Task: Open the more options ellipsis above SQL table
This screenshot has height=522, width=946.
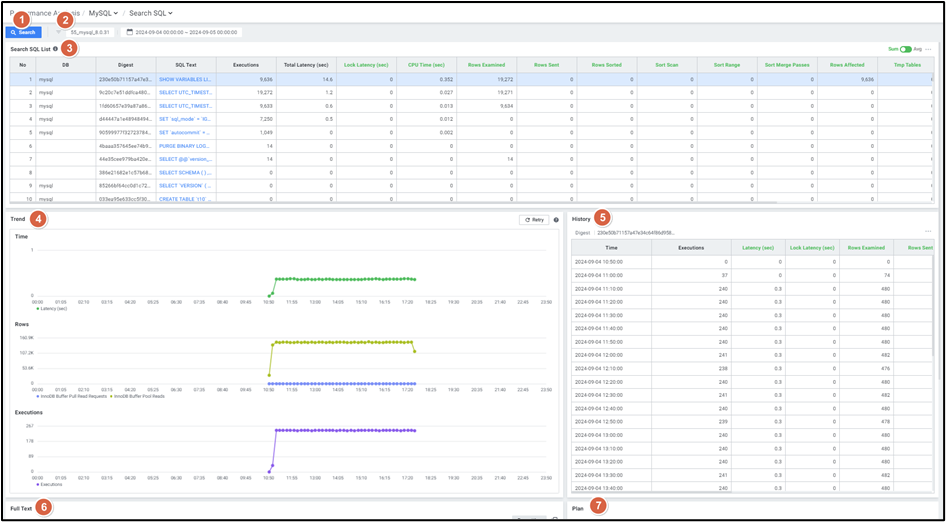Action: [928, 48]
